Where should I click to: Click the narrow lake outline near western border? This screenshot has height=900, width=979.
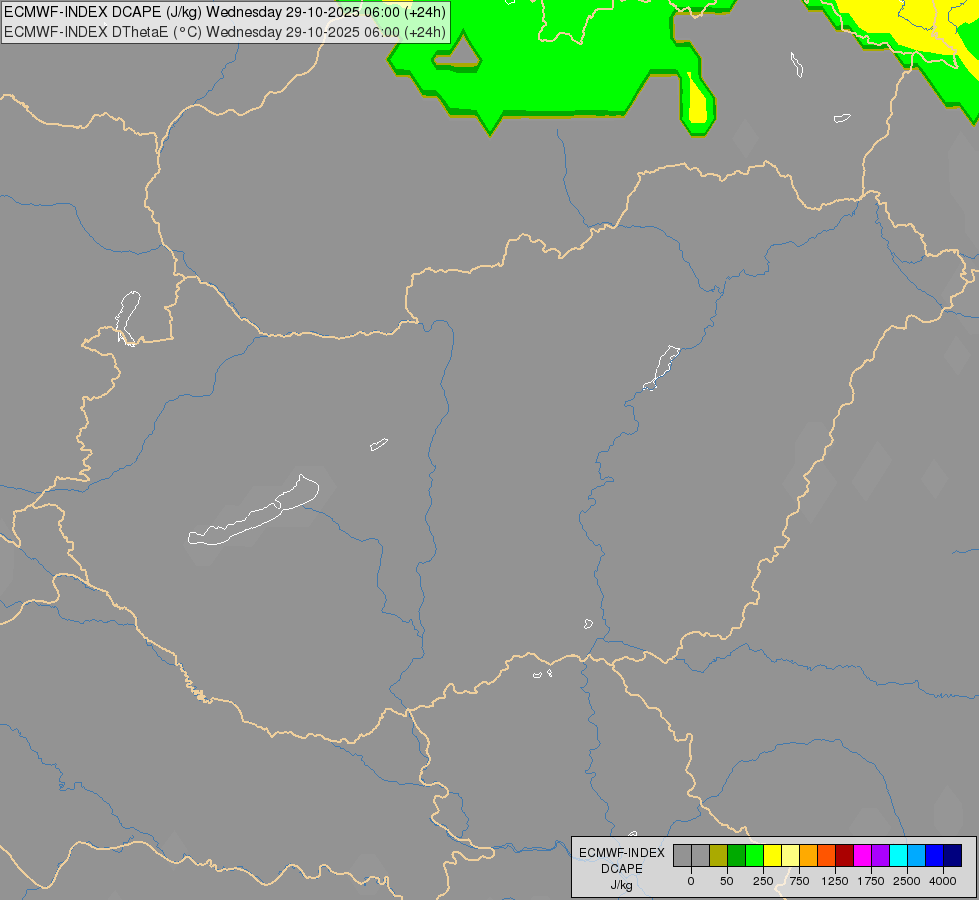(x=127, y=318)
